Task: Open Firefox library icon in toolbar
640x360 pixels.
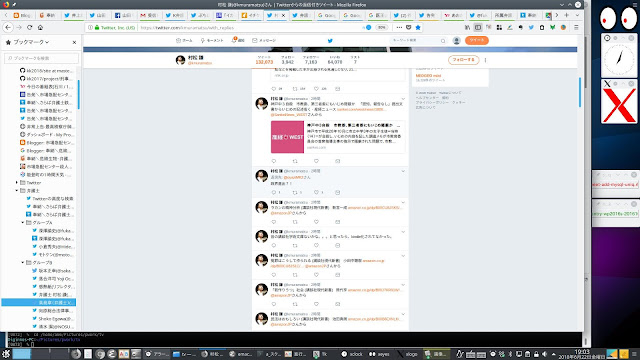Action: tap(467, 27)
